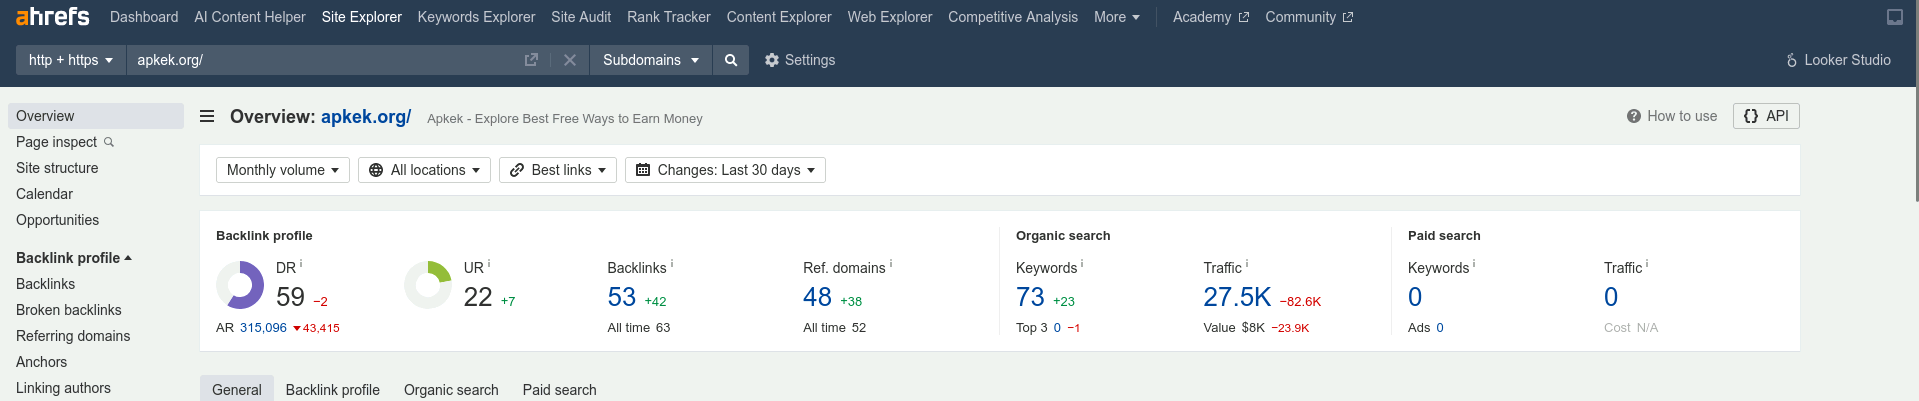The height and width of the screenshot is (401, 1919).
Task: Open AI Content Helper
Action: coord(250,17)
